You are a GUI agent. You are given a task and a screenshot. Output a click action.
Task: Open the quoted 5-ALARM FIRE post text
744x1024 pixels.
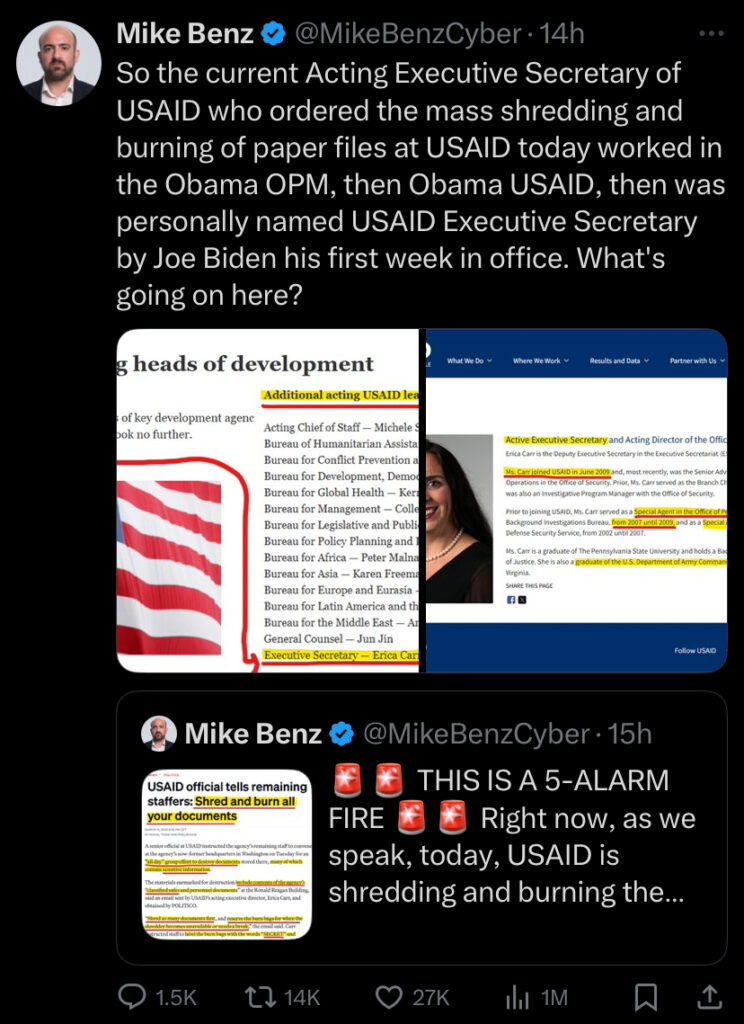tap(511, 836)
